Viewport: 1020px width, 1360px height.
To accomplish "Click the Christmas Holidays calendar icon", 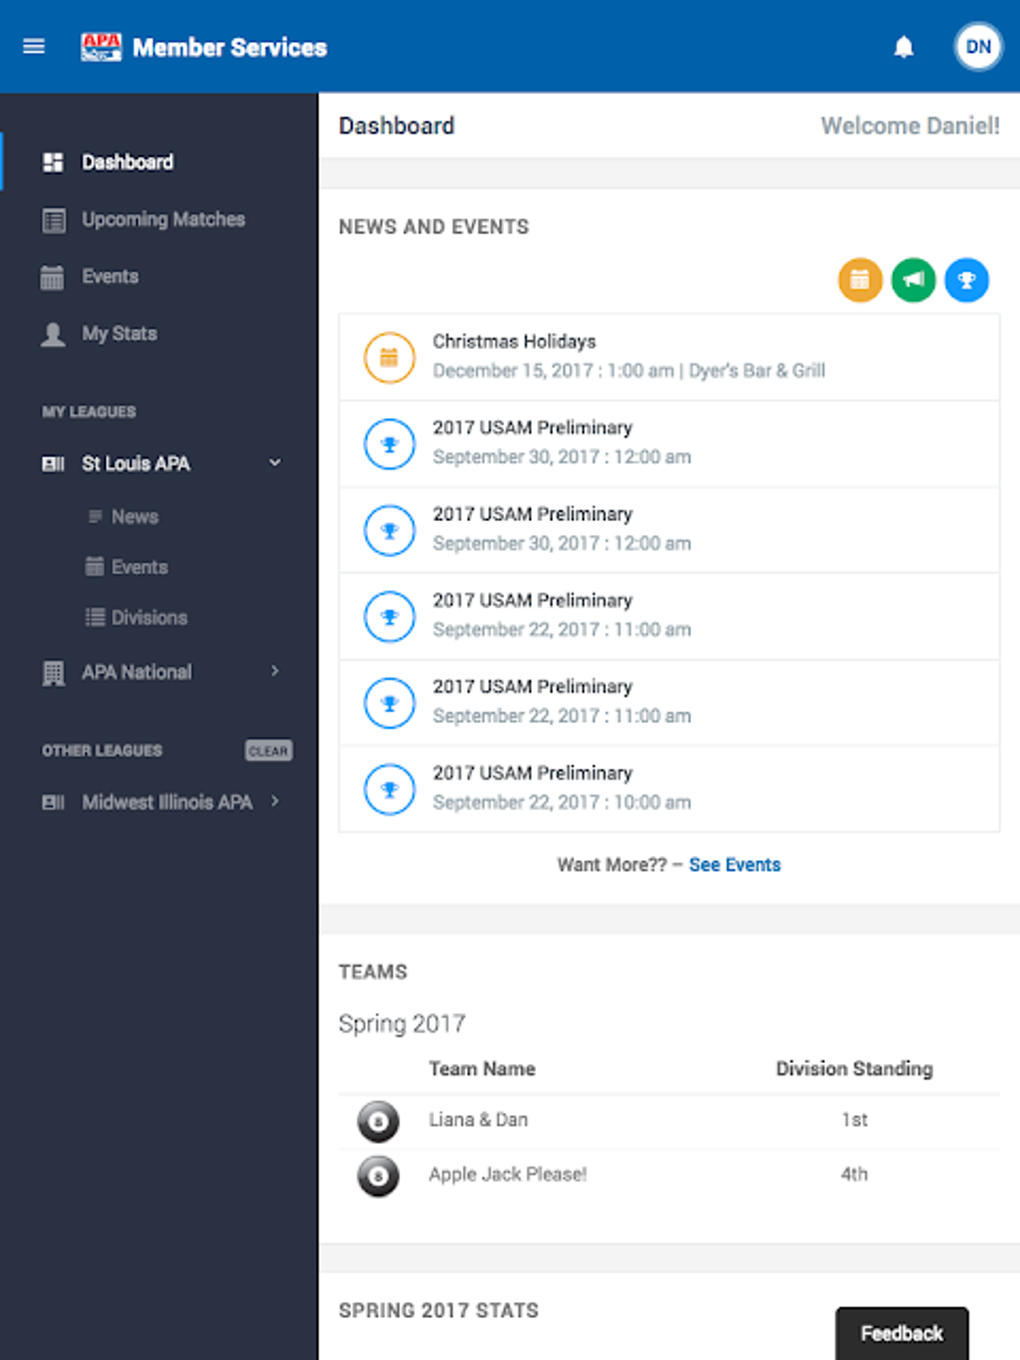I will [x=389, y=357].
